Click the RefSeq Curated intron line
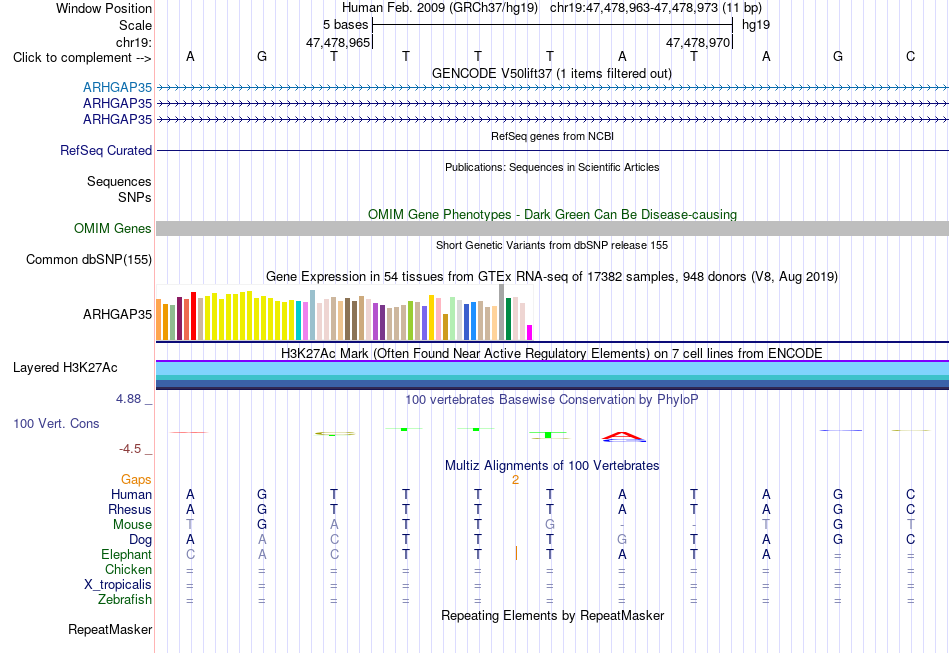 click(x=552, y=150)
